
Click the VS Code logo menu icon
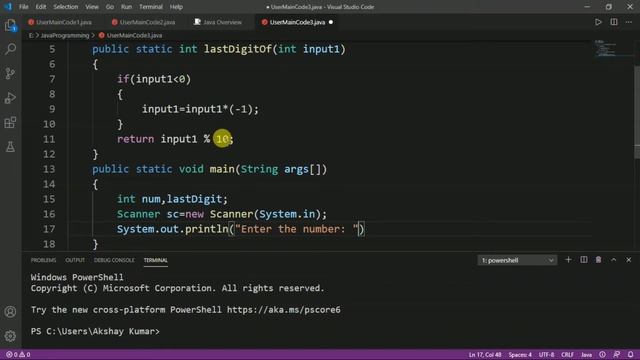pos(8,7)
